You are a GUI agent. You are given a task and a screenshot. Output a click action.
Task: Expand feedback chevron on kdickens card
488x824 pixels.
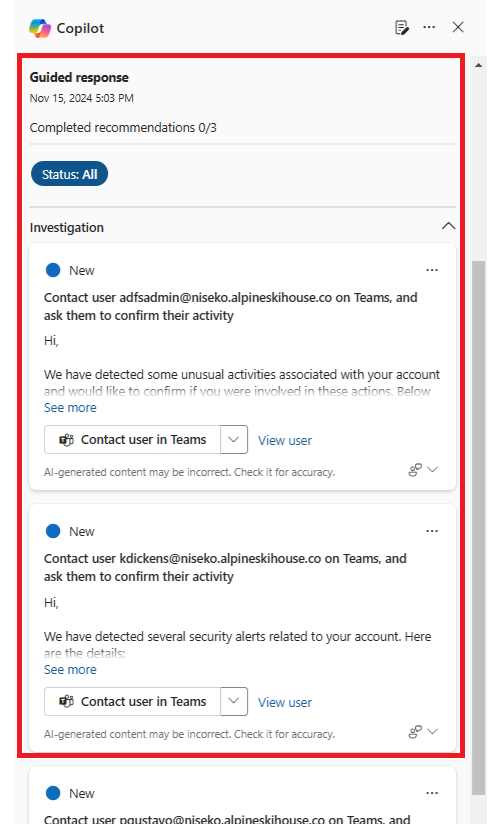point(432,732)
